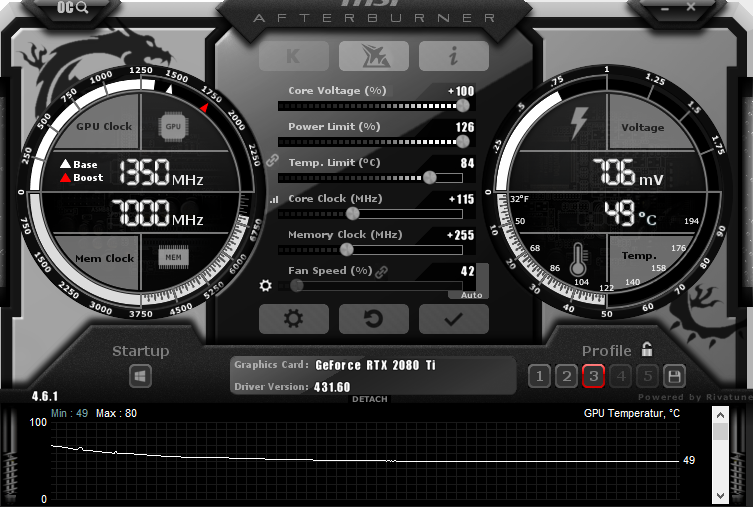
Task: Apply settings with the checkmark button
Action: tap(454, 319)
